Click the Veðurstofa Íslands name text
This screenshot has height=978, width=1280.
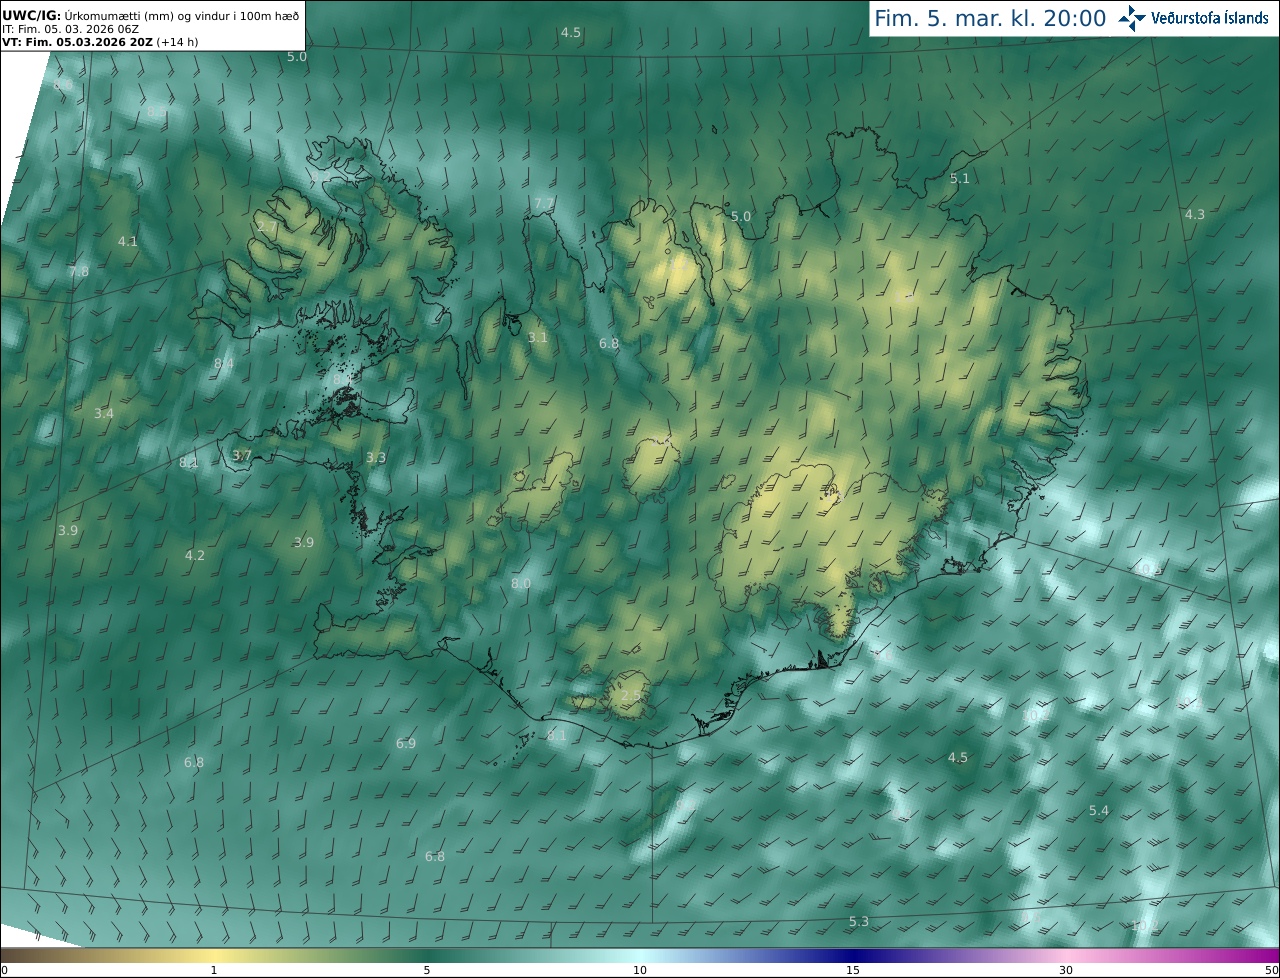pyautogui.click(x=1209, y=18)
